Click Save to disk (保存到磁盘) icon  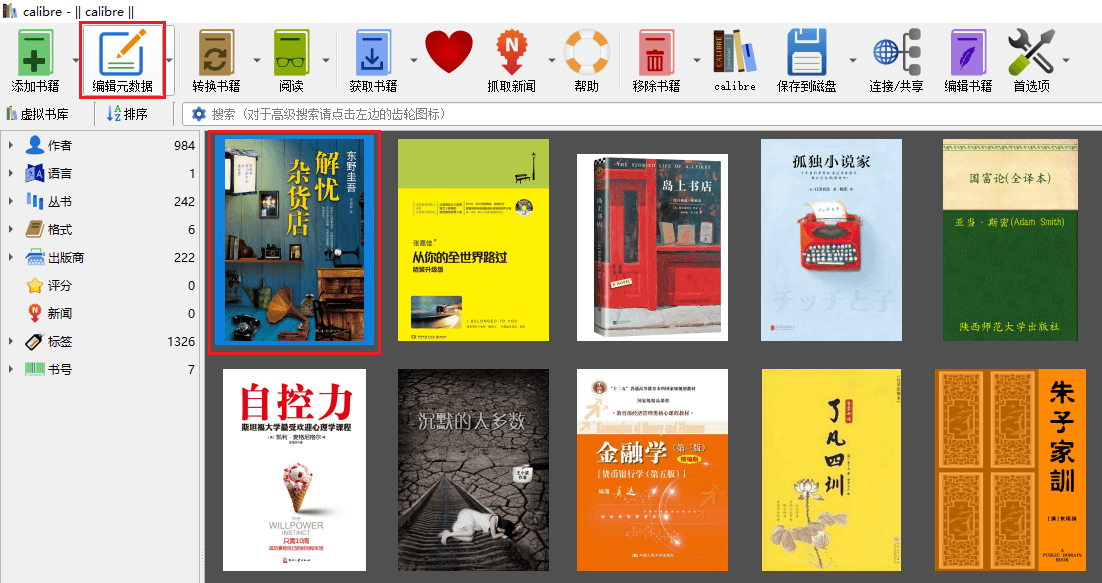(x=808, y=53)
